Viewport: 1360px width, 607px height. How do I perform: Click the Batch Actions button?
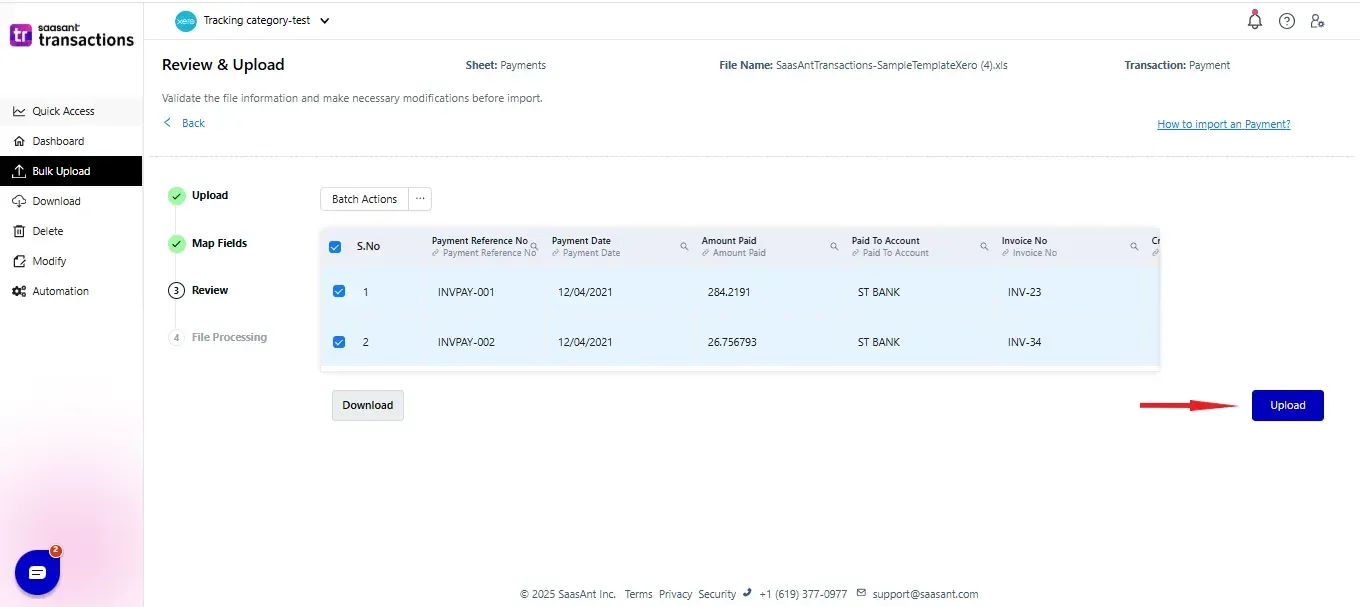365,199
